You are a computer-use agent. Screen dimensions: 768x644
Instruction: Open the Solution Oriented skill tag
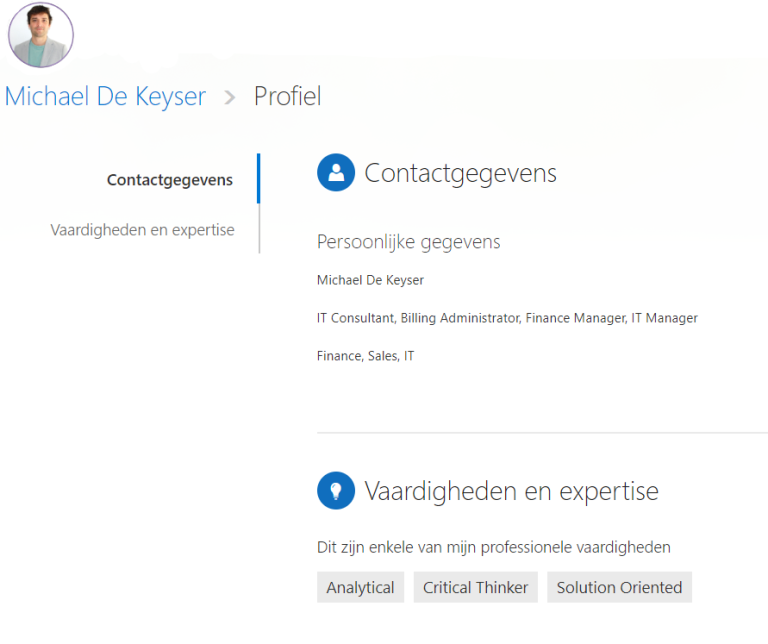(x=619, y=587)
